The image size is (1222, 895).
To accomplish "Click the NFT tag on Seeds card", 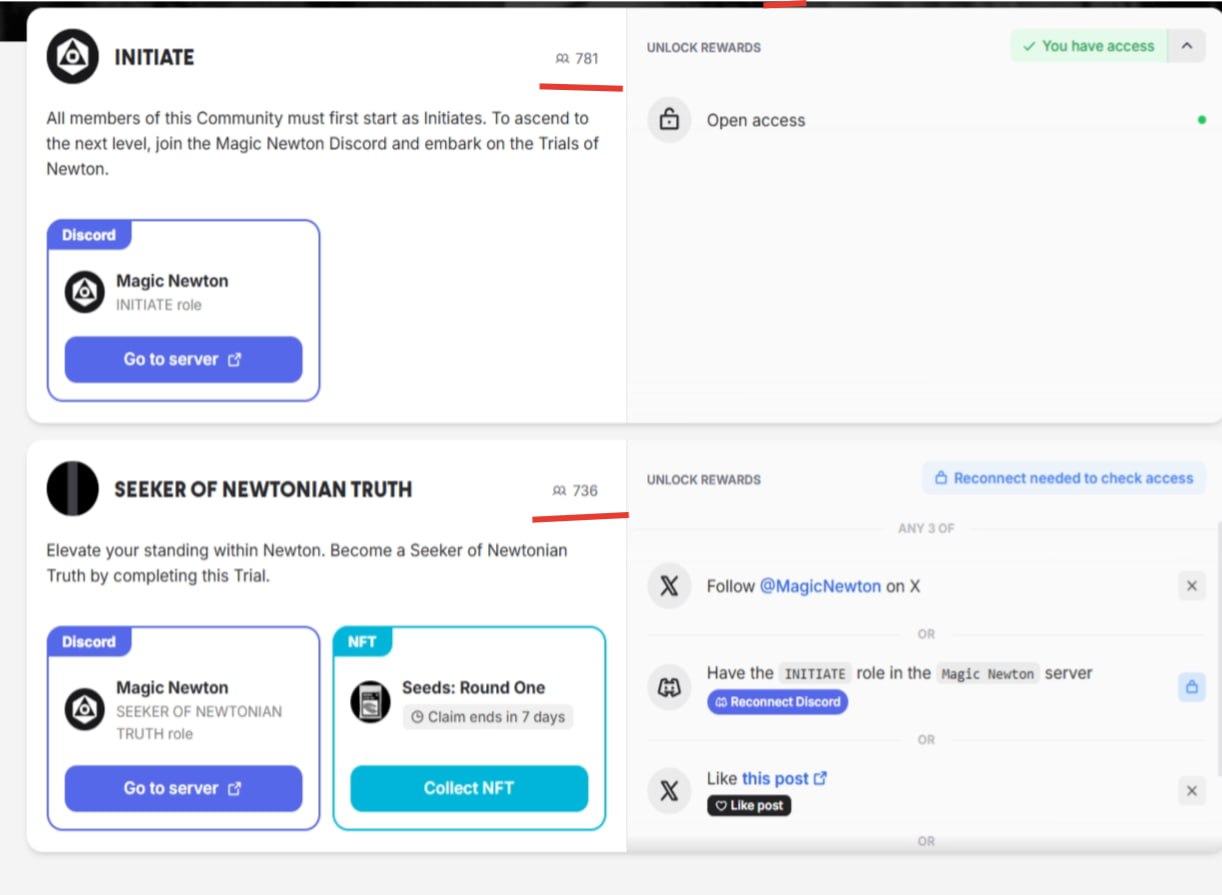I will [362, 642].
